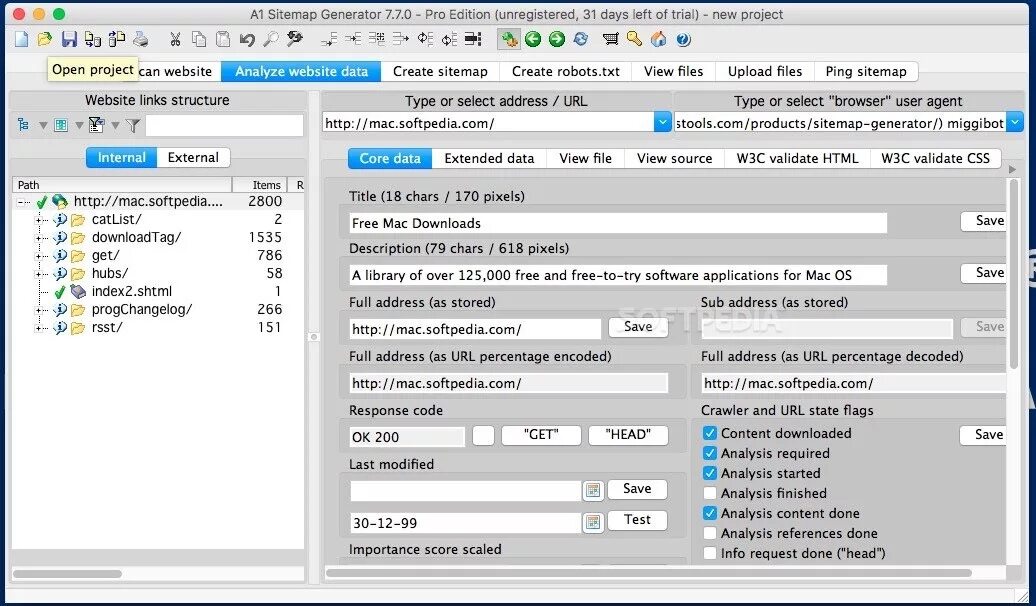Check the Analysis references done checkbox
This screenshot has height=606, width=1036.
tap(710, 533)
